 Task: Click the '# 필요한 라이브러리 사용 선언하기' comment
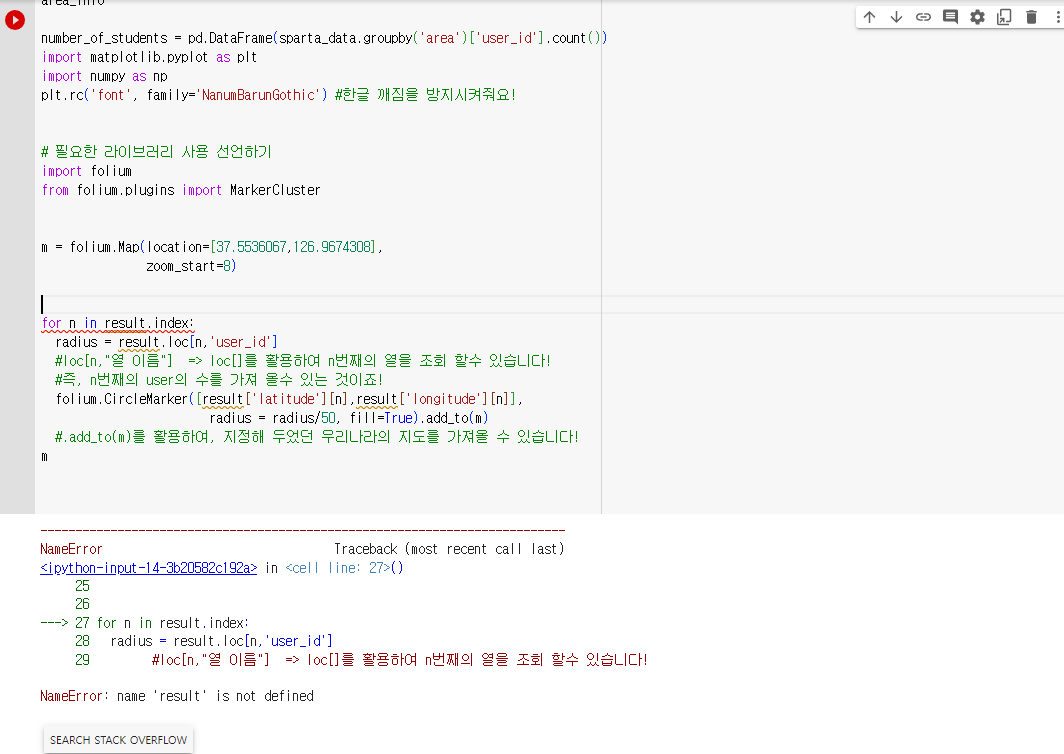[x=157, y=151]
